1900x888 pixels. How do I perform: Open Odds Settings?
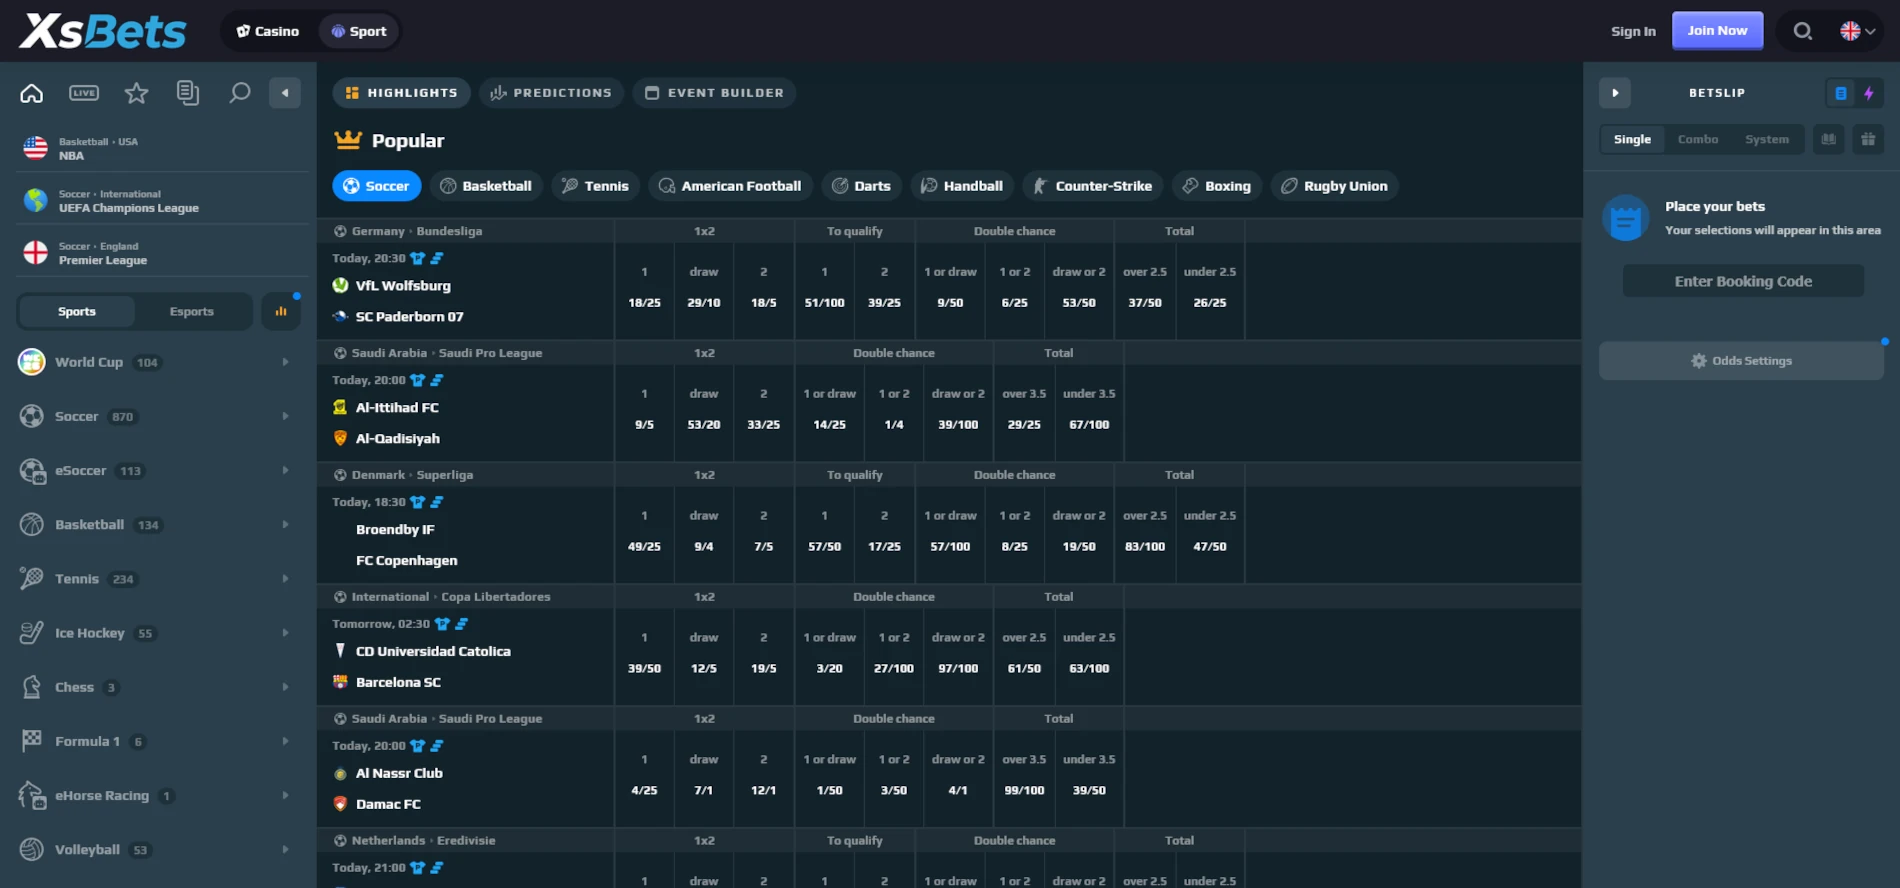click(1741, 361)
